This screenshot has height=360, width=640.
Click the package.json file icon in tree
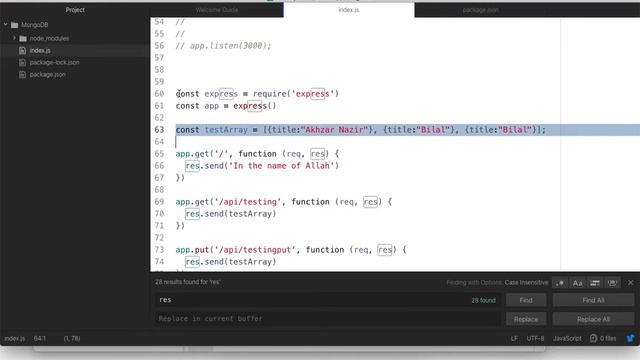[x=22, y=75]
